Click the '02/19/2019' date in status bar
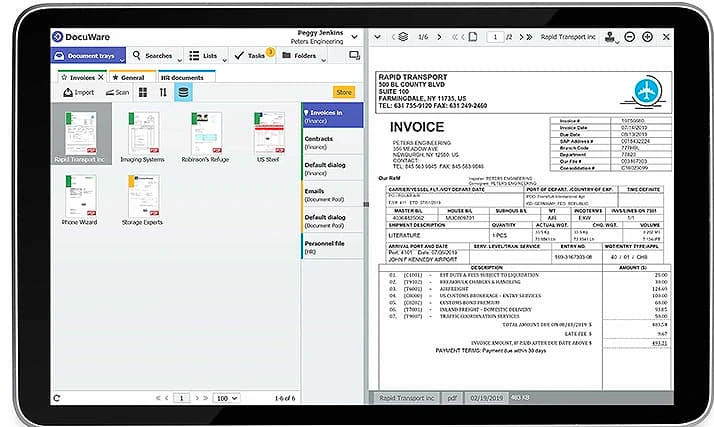 pyautogui.click(x=486, y=398)
